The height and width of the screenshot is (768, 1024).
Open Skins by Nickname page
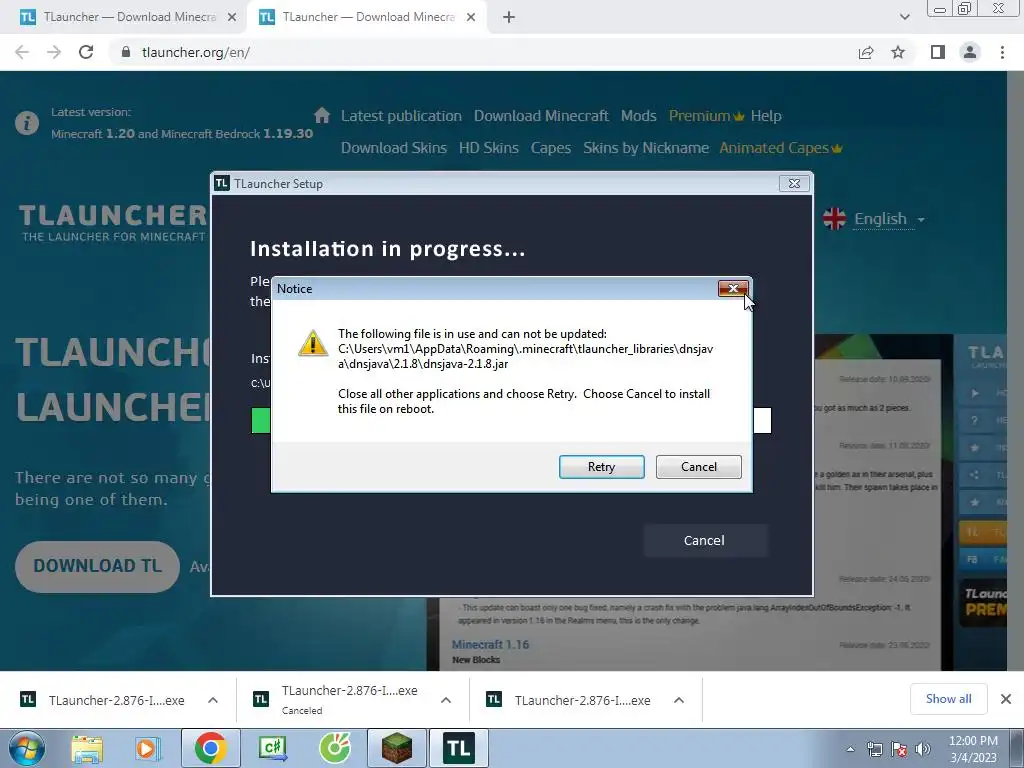(646, 148)
